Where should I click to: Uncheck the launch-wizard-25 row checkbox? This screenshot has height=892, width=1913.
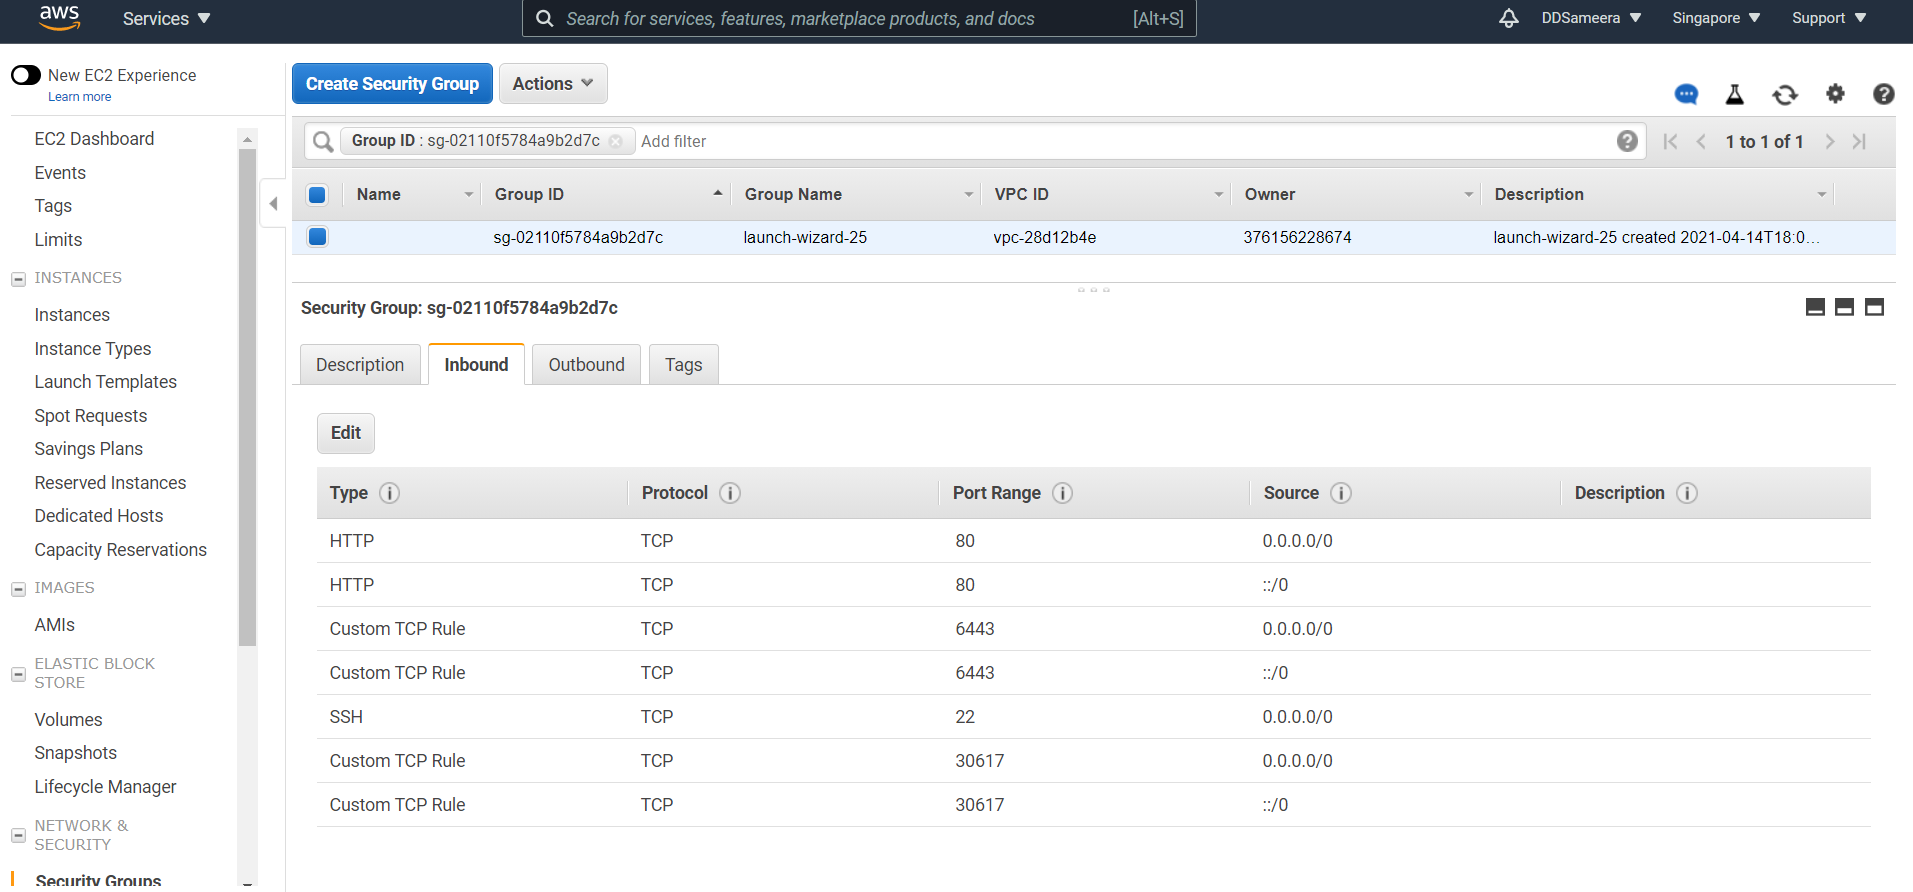pyautogui.click(x=317, y=237)
